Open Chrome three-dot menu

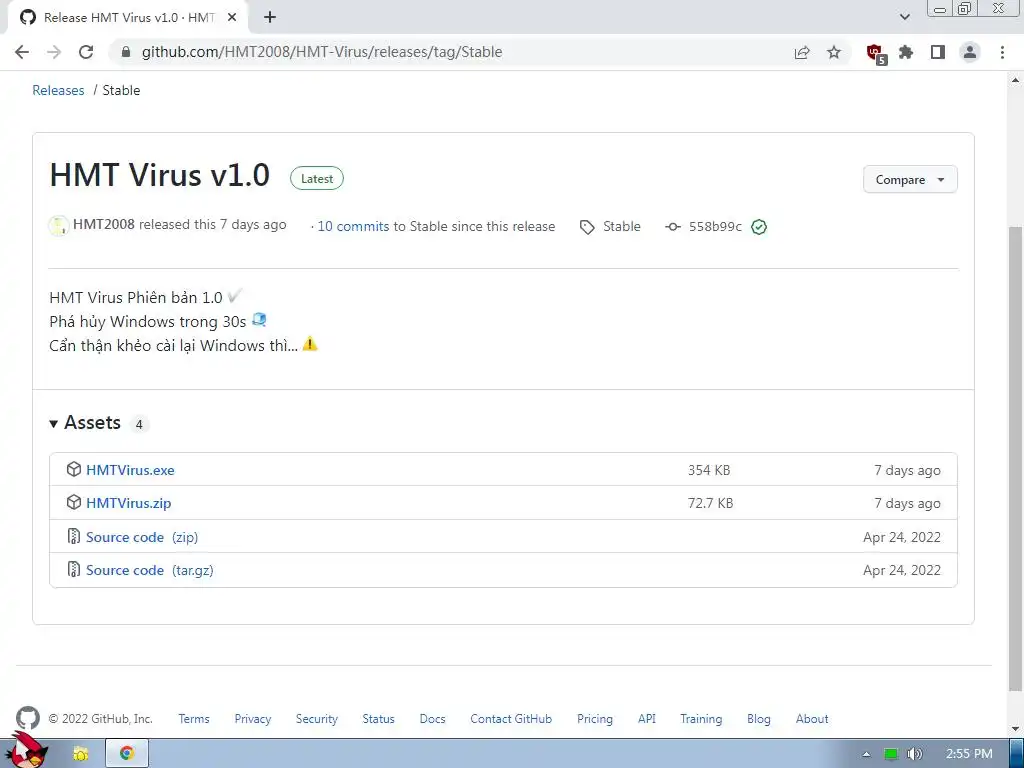1002,52
